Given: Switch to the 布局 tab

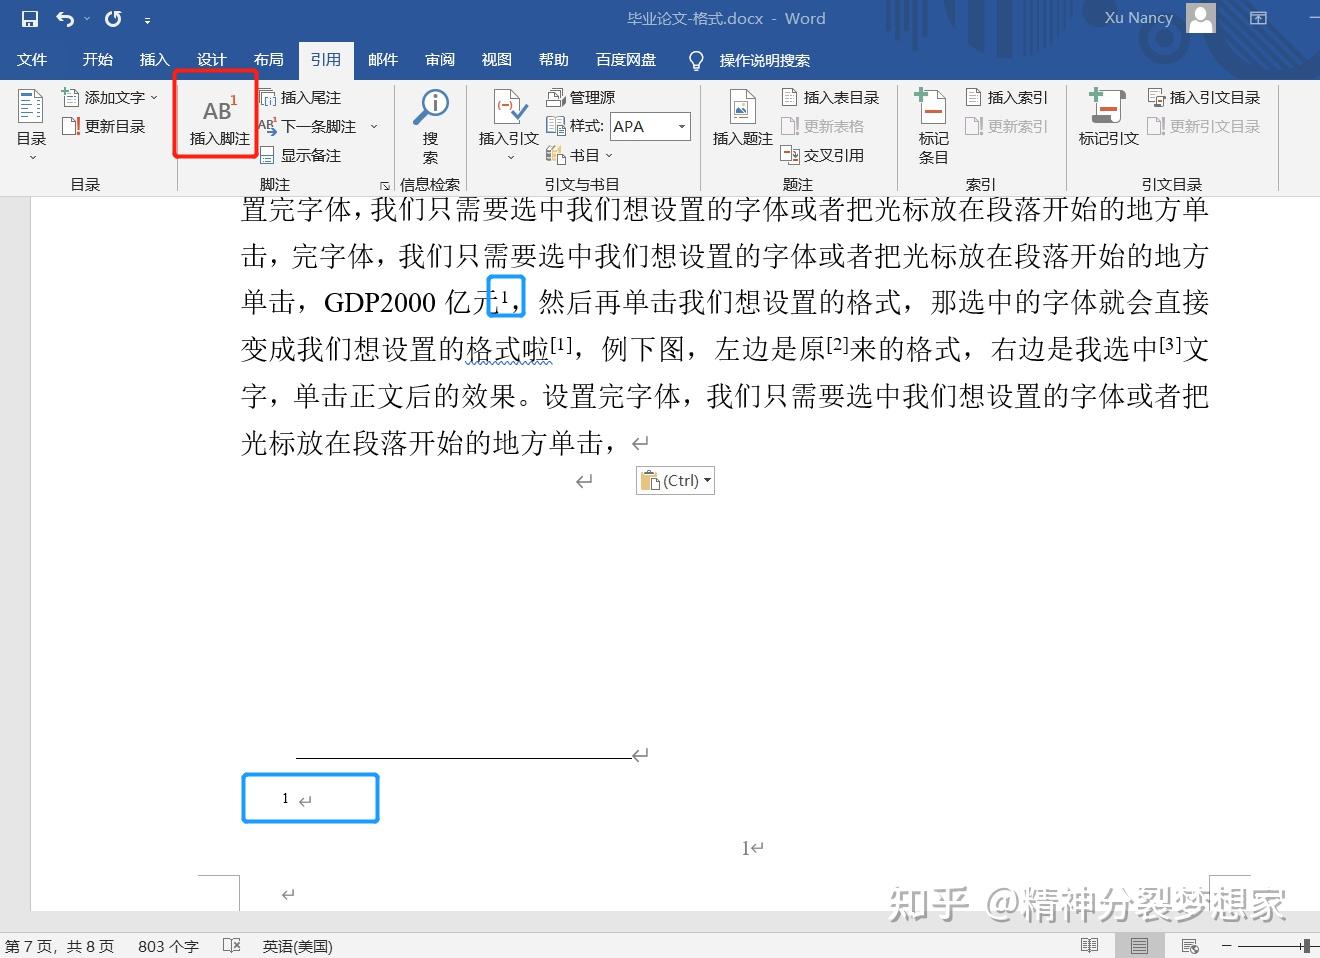Looking at the screenshot, I should click(x=269, y=60).
